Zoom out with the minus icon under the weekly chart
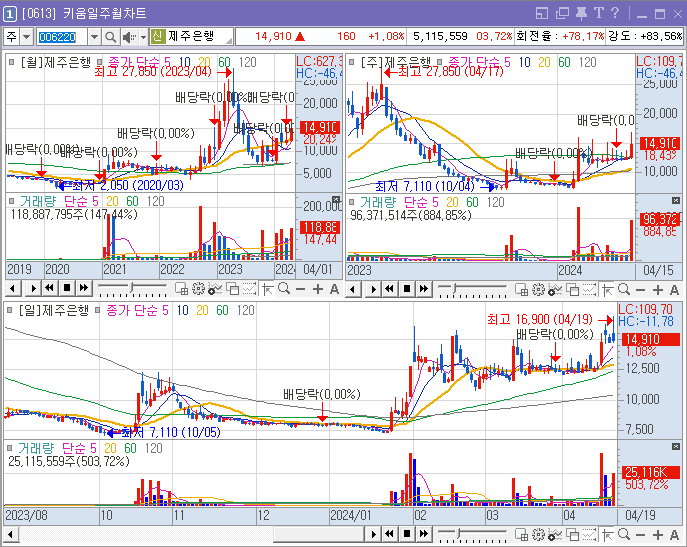 641,290
